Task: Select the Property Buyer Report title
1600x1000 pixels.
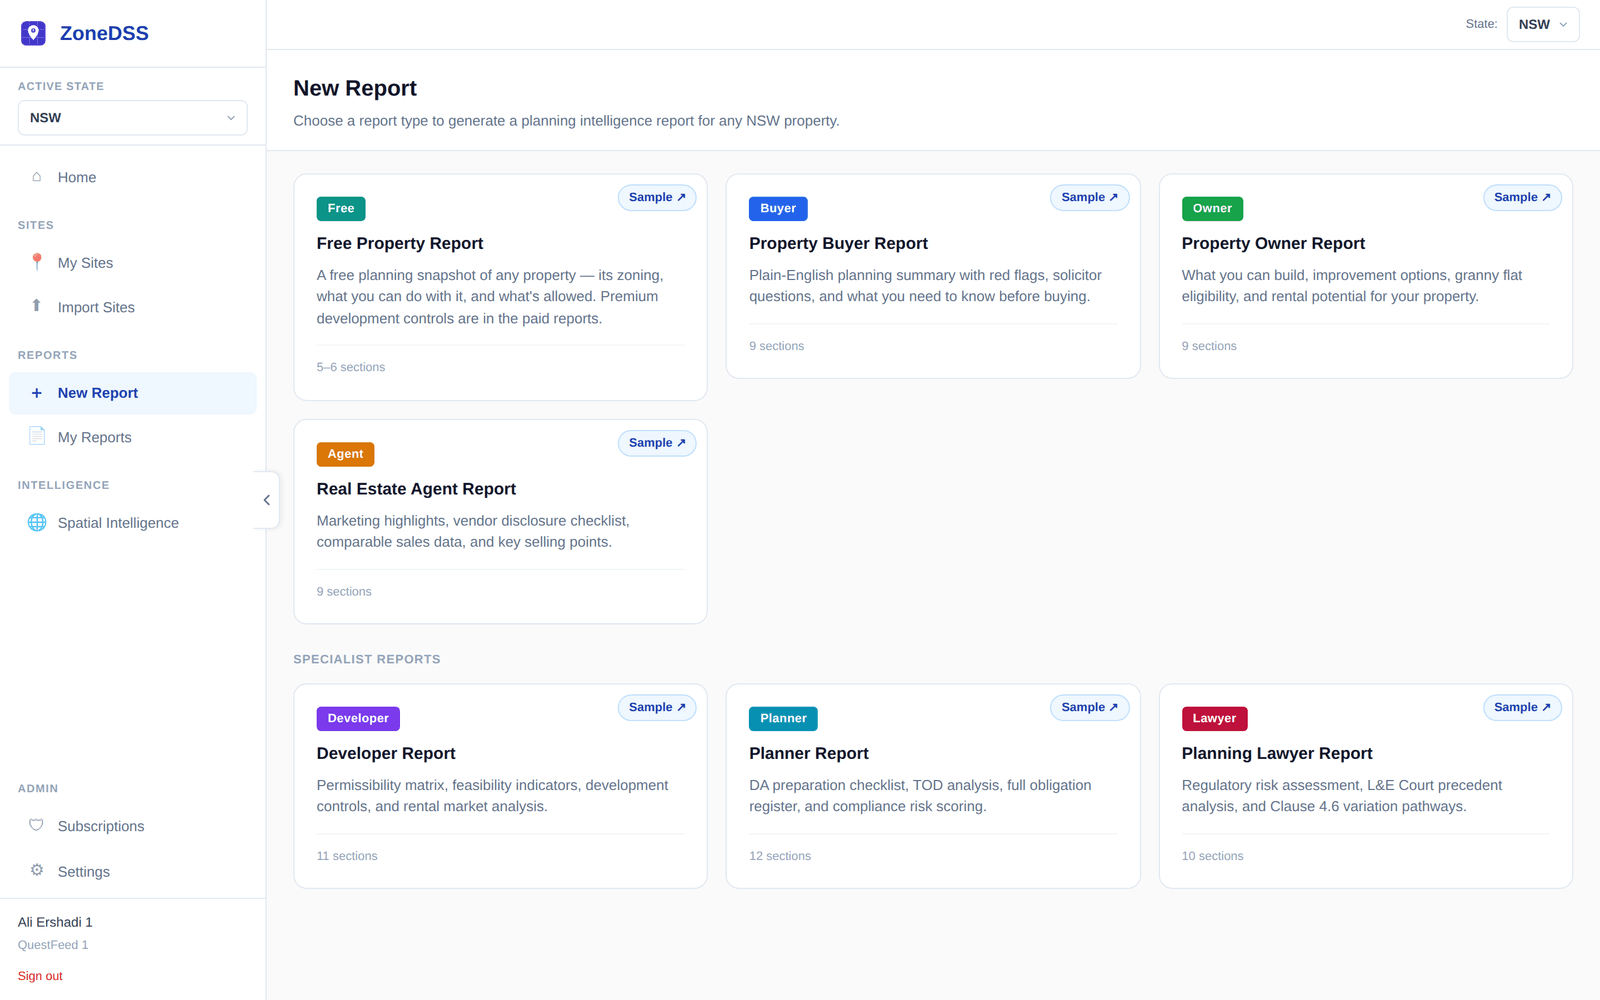Action: click(x=838, y=243)
